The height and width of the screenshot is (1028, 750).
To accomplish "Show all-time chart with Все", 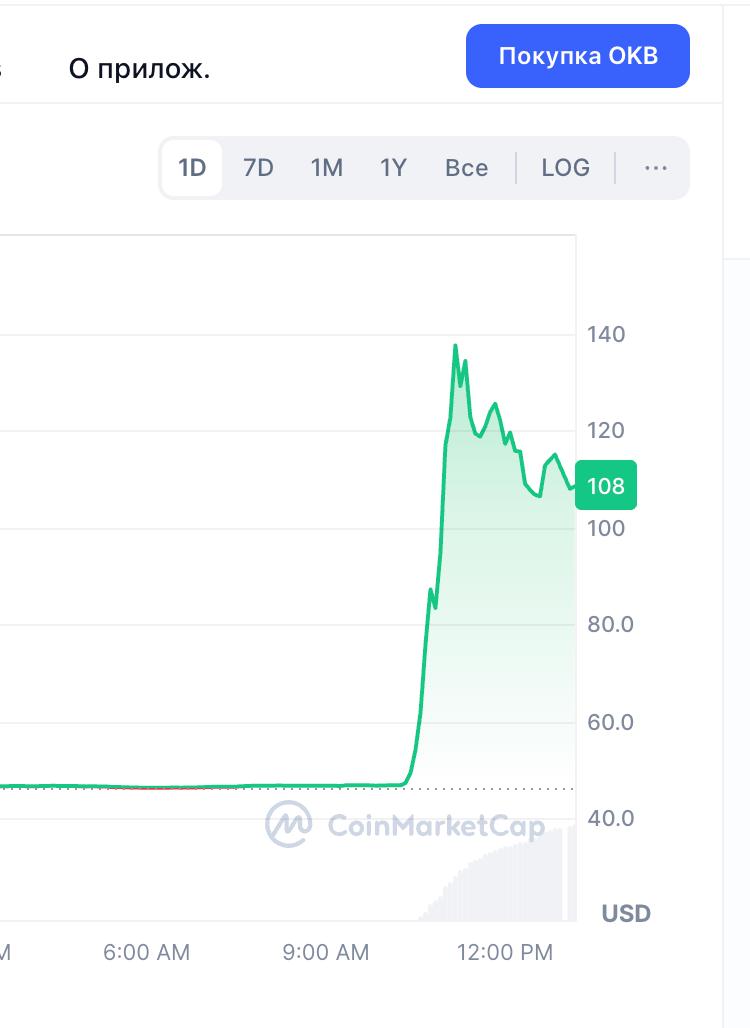I will [x=466, y=168].
